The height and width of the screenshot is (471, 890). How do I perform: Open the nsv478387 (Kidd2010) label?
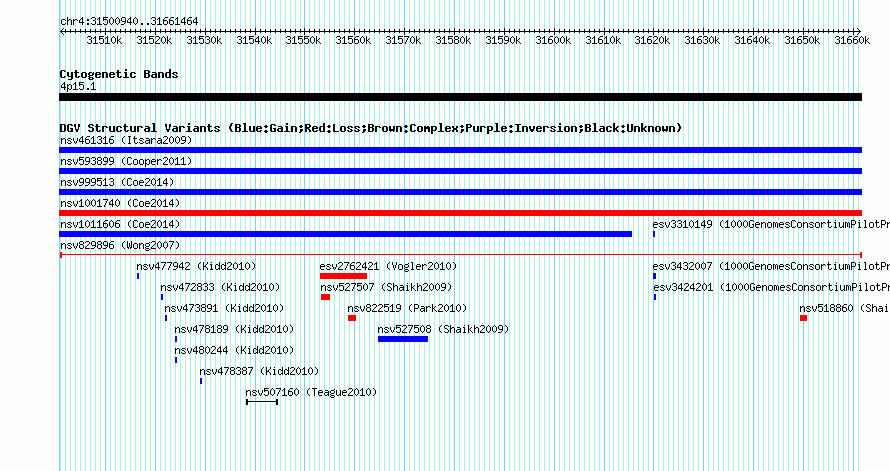coord(259,371)
